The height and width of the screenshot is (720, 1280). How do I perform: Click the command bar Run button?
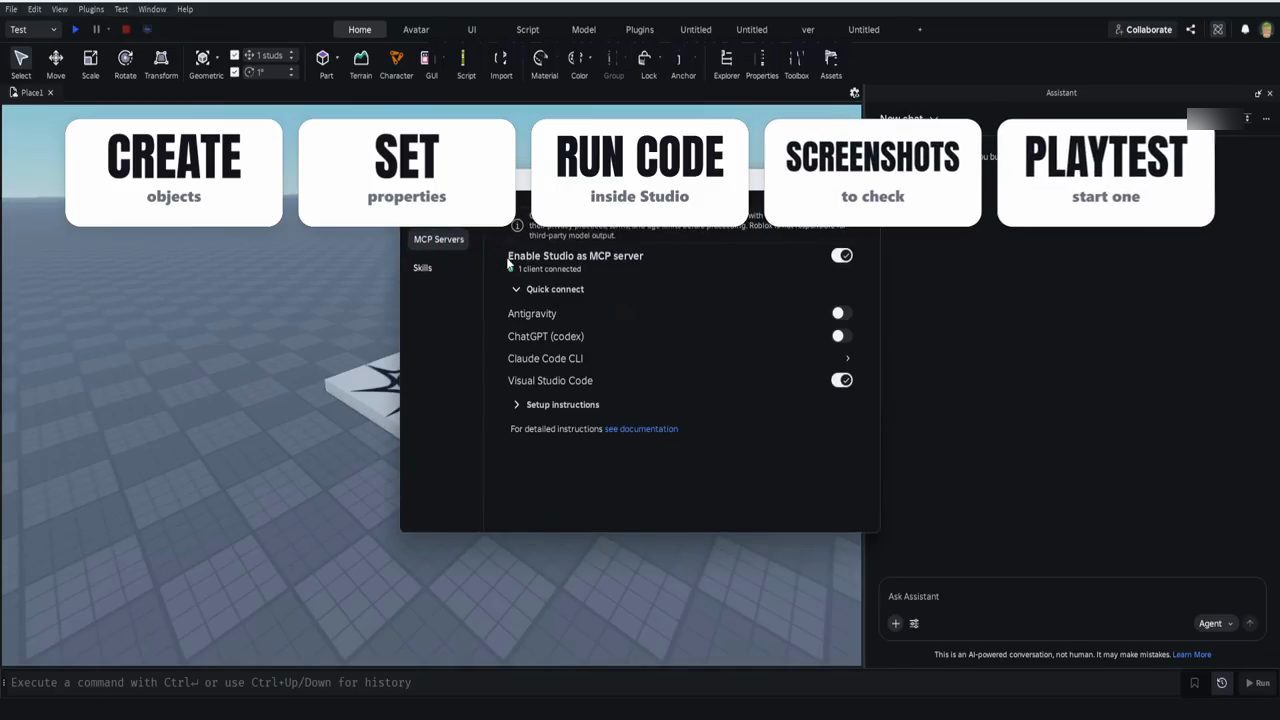tap(1257, 683)
